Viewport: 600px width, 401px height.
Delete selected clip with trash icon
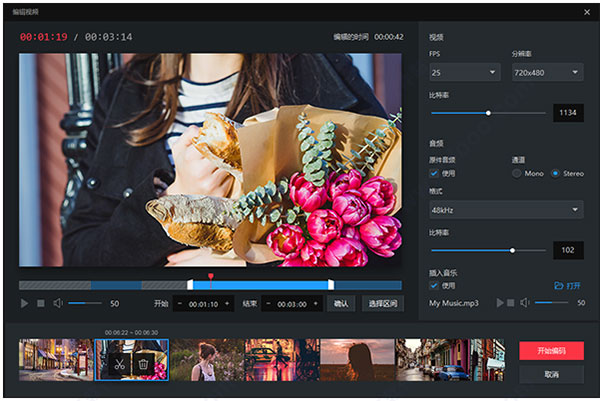click(143, 364)
